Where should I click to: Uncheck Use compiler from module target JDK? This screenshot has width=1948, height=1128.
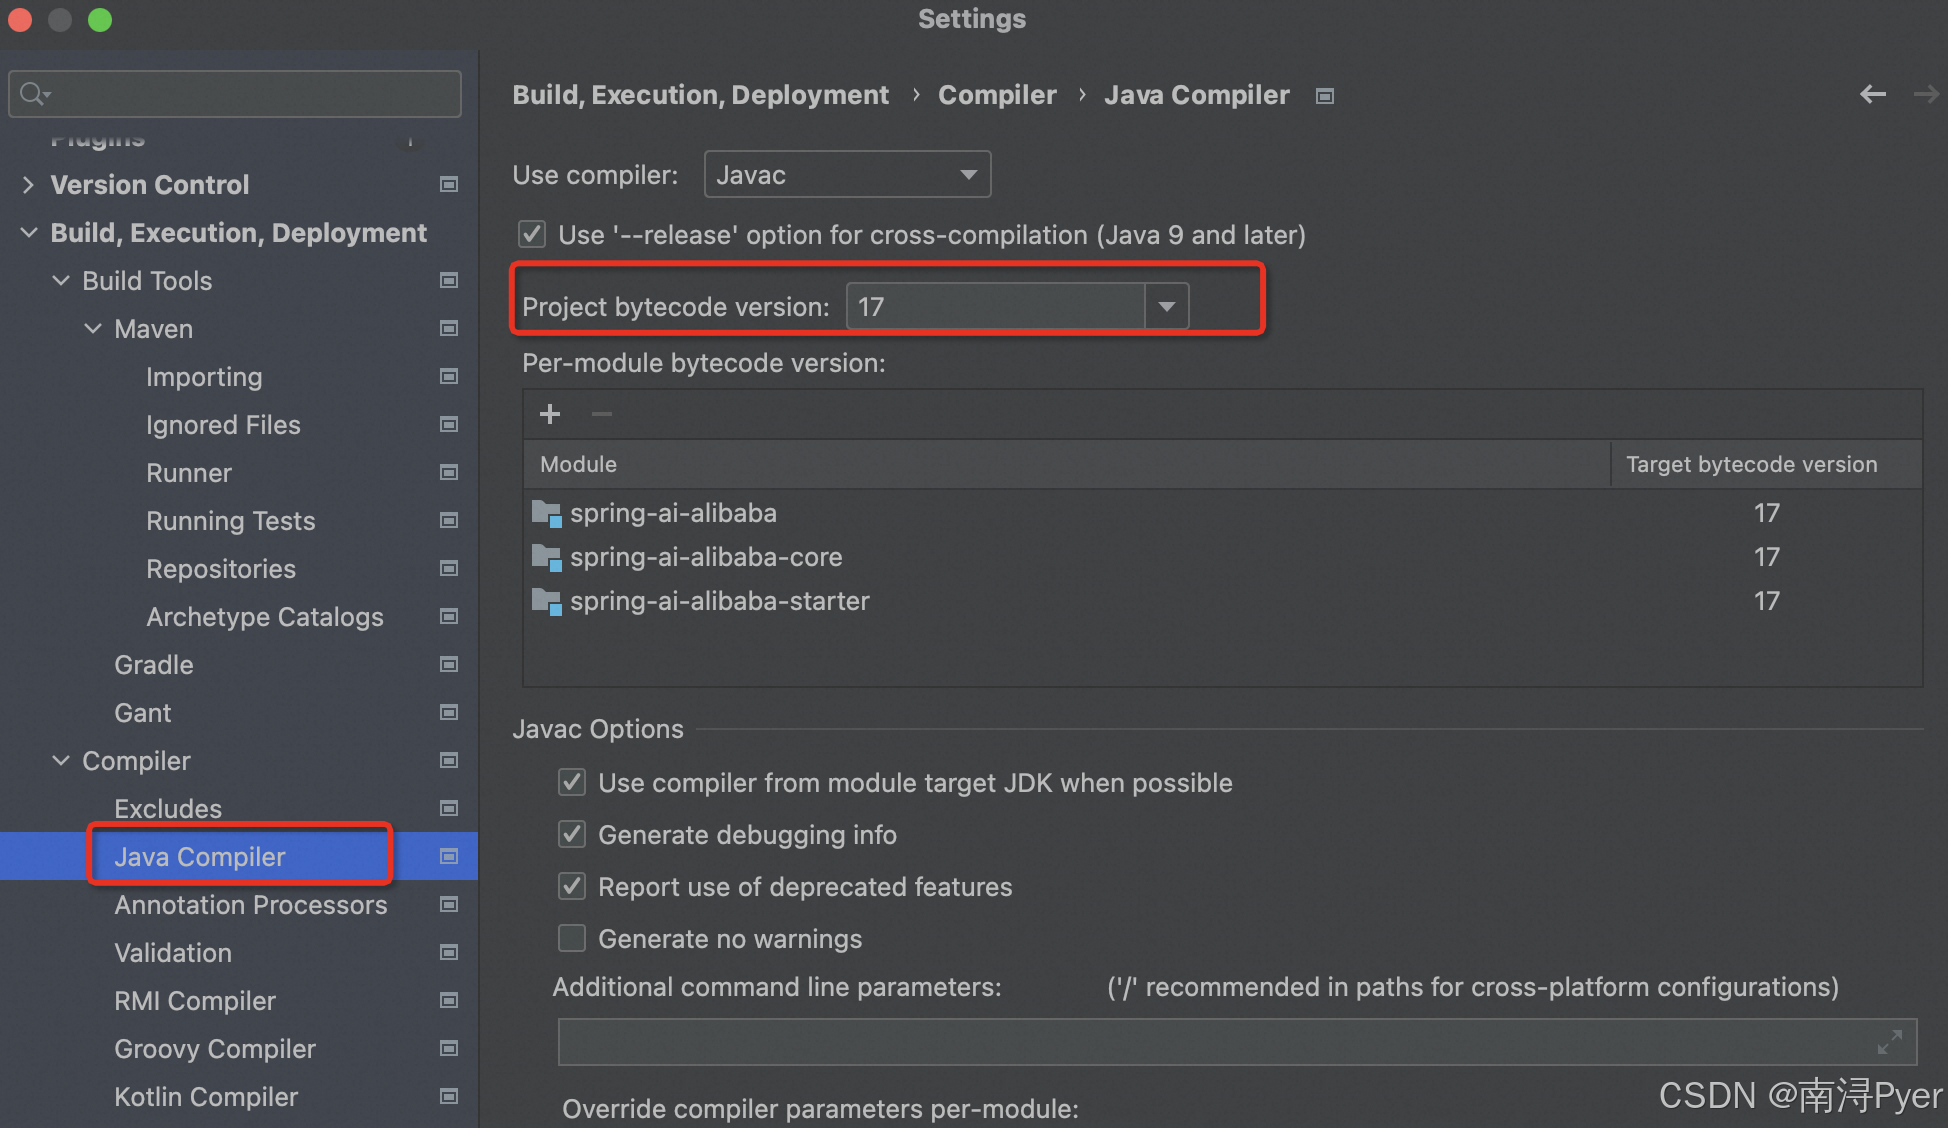(572, 782)
